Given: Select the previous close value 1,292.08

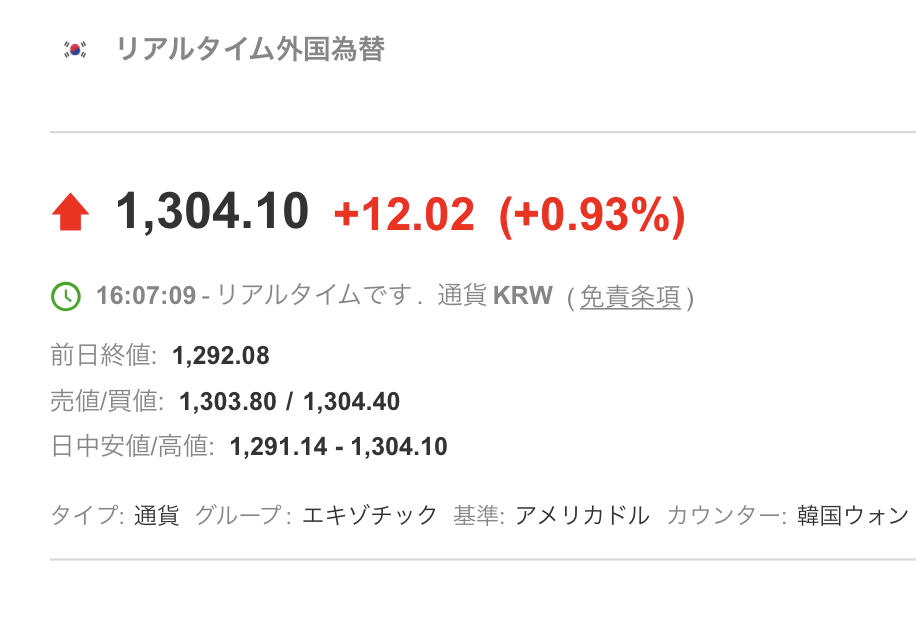Looking at the screenshot, I should (221, 356).
